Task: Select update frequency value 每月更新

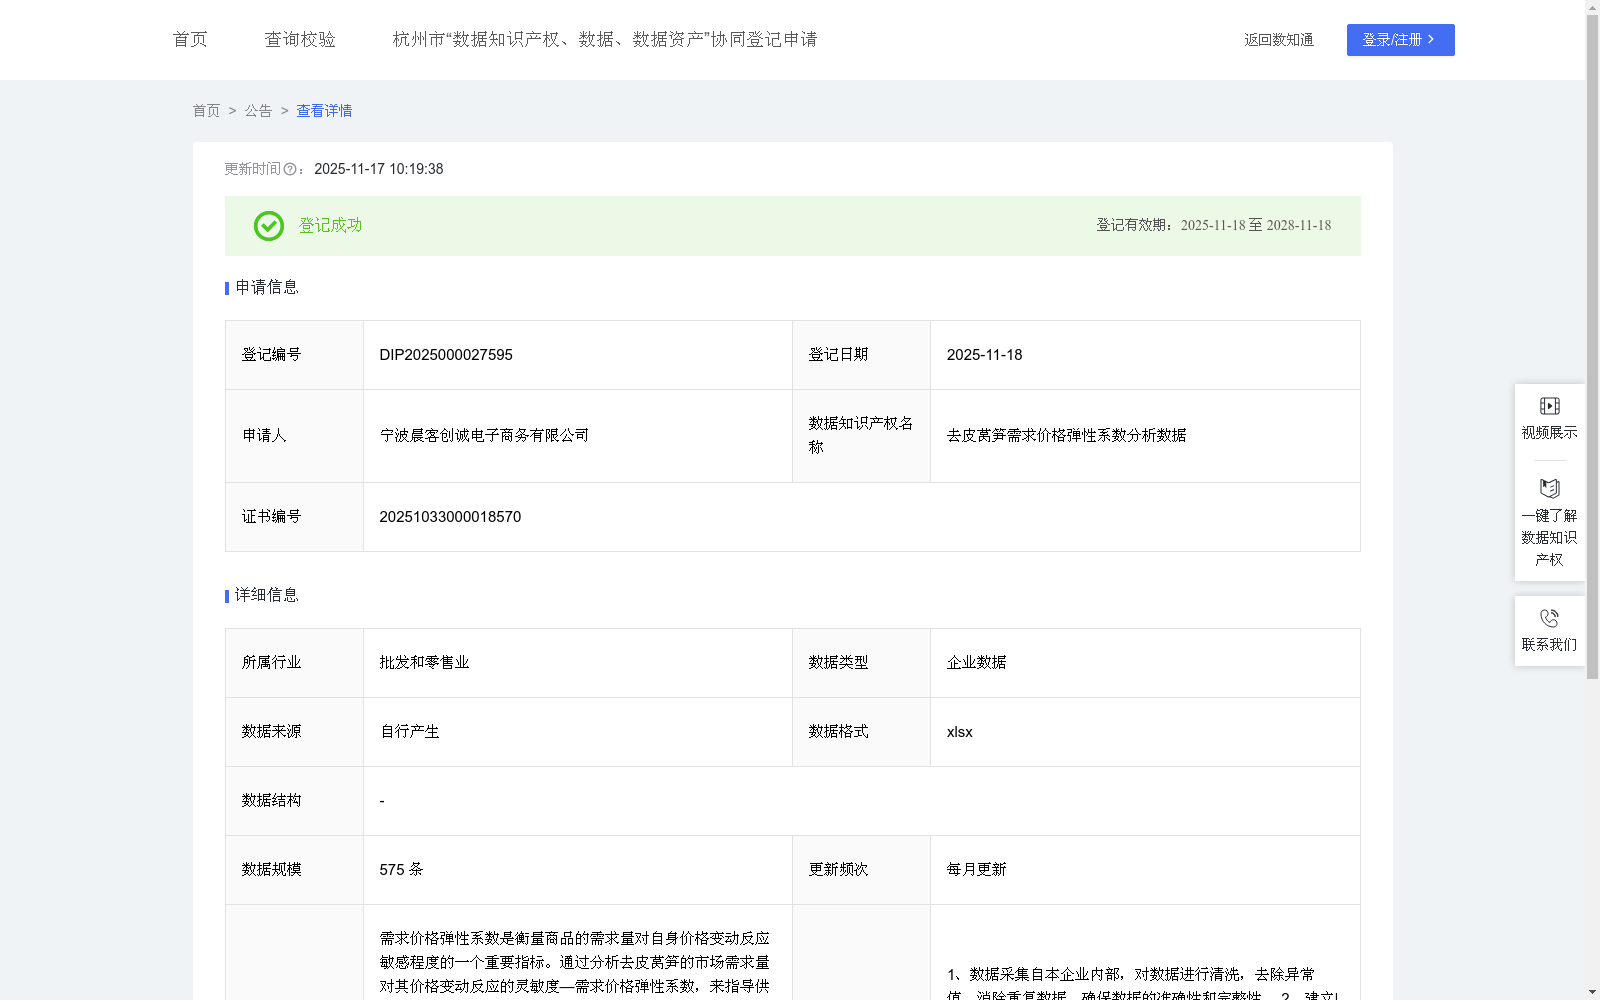Action: pyautogui.click(x=977, y=869)
